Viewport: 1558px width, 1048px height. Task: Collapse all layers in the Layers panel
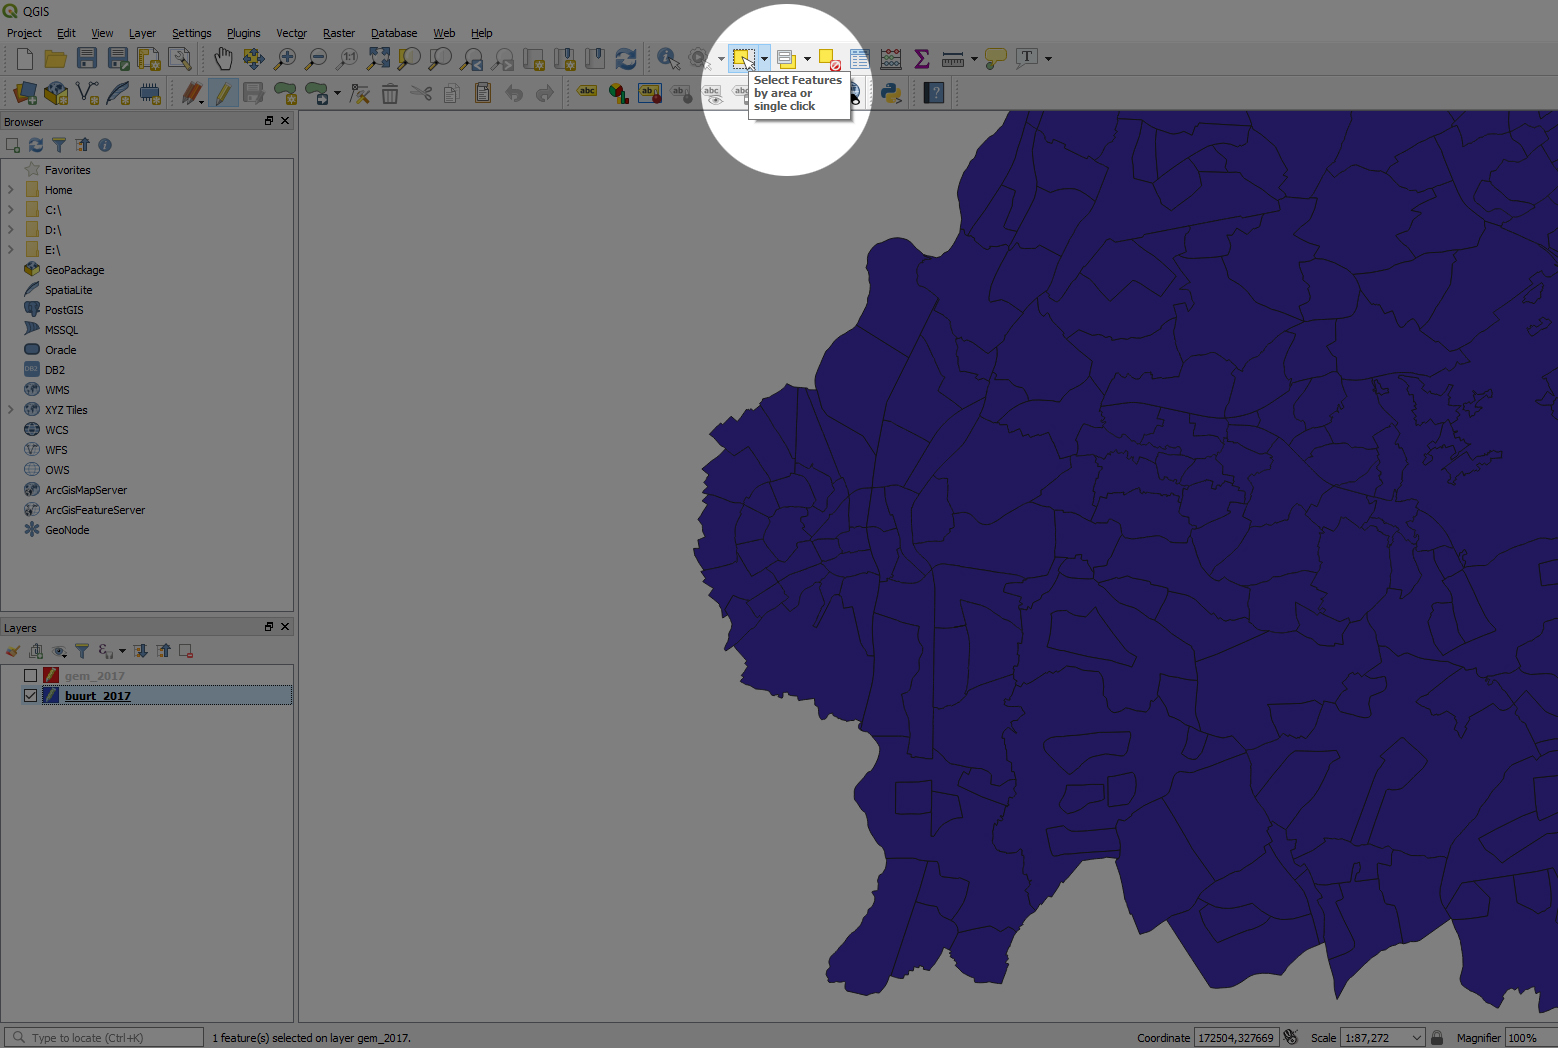coord(164,651)
